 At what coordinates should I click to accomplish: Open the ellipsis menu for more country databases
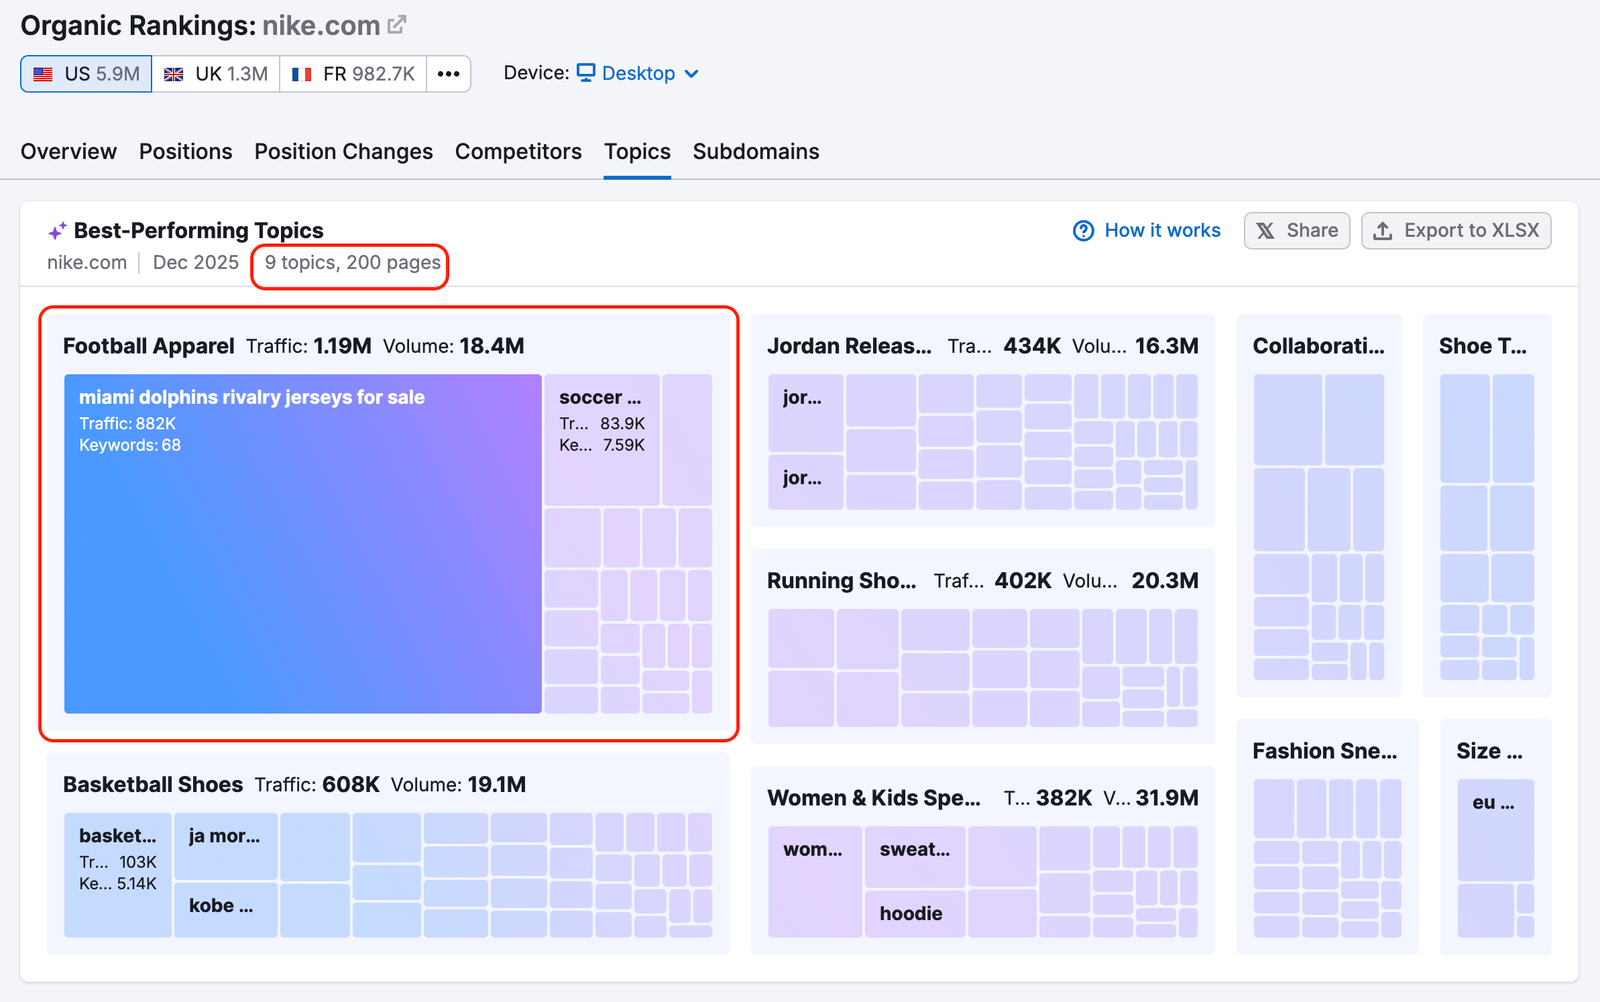click(x=448, y=72)
